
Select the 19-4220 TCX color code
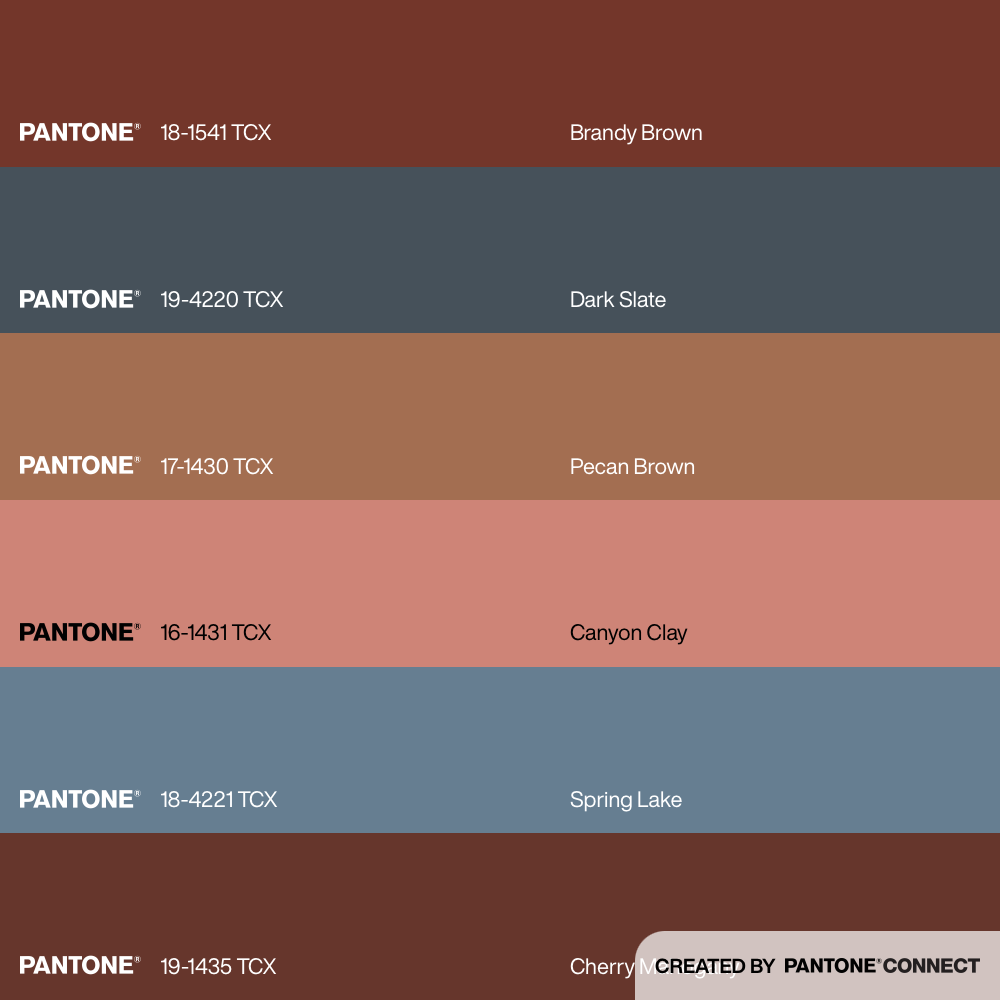221,299
